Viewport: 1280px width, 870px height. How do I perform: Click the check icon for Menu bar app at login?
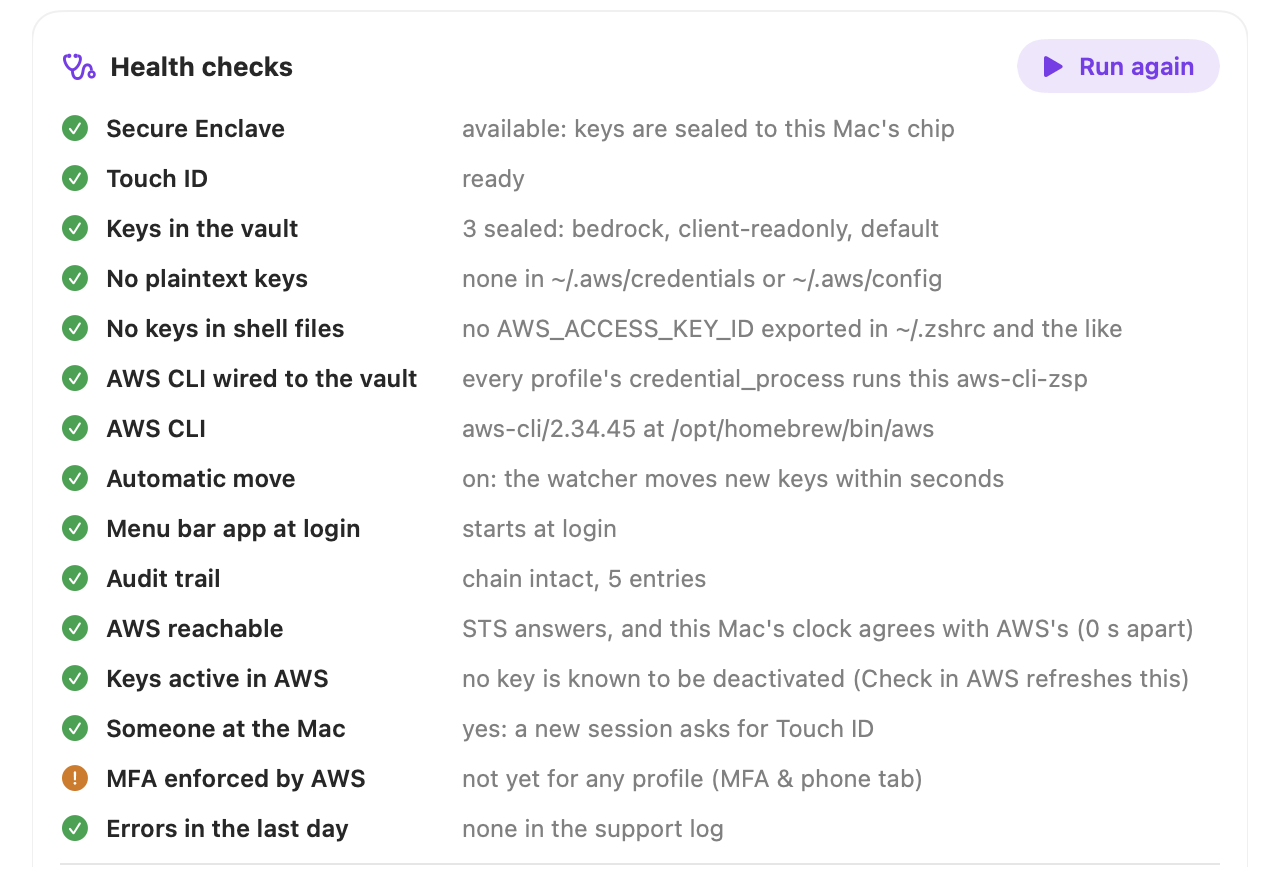coord(75,528)
